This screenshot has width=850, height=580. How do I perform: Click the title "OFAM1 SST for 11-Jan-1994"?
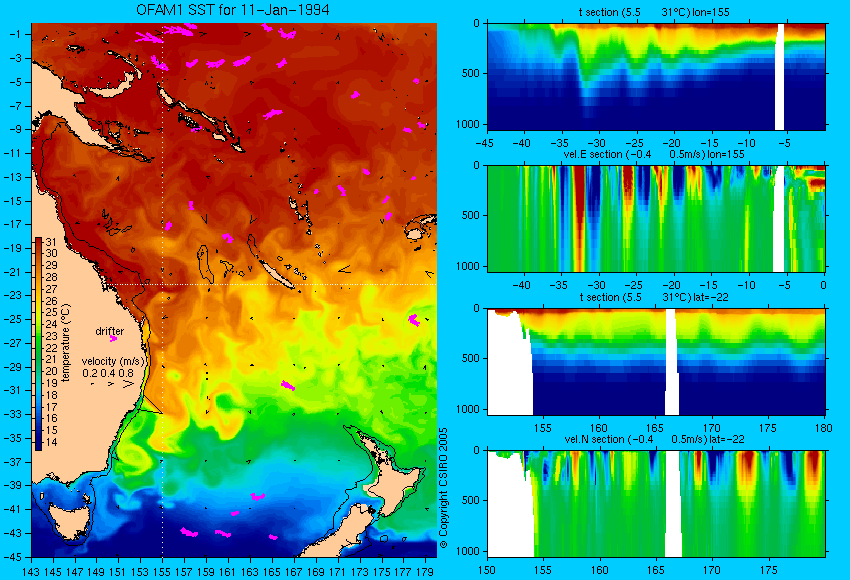click(x=232, y=10)
